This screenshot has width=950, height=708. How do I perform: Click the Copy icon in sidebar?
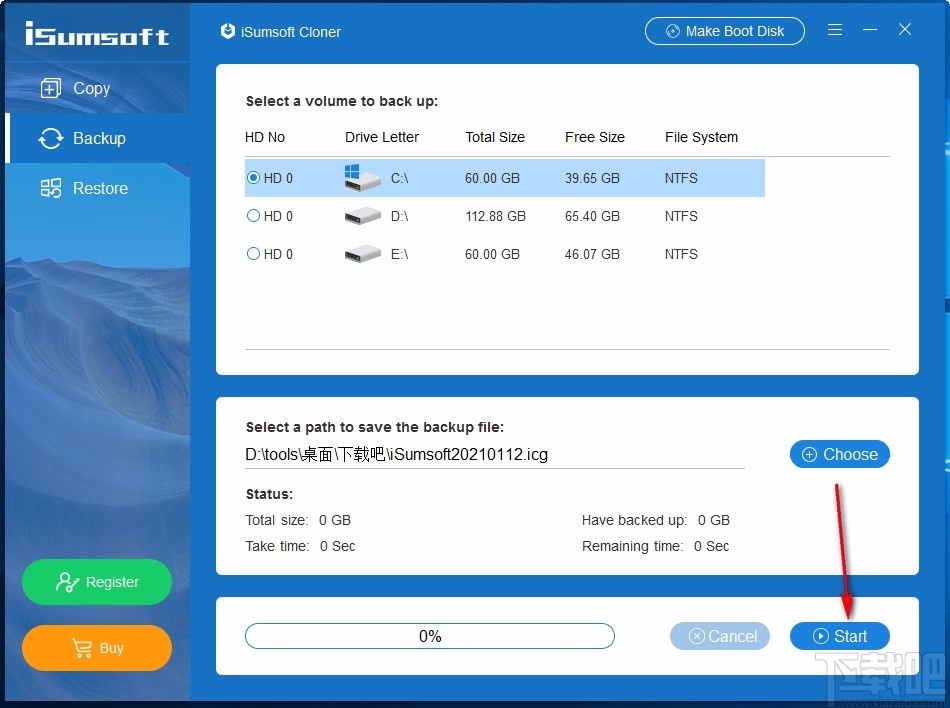click(51, 88)
